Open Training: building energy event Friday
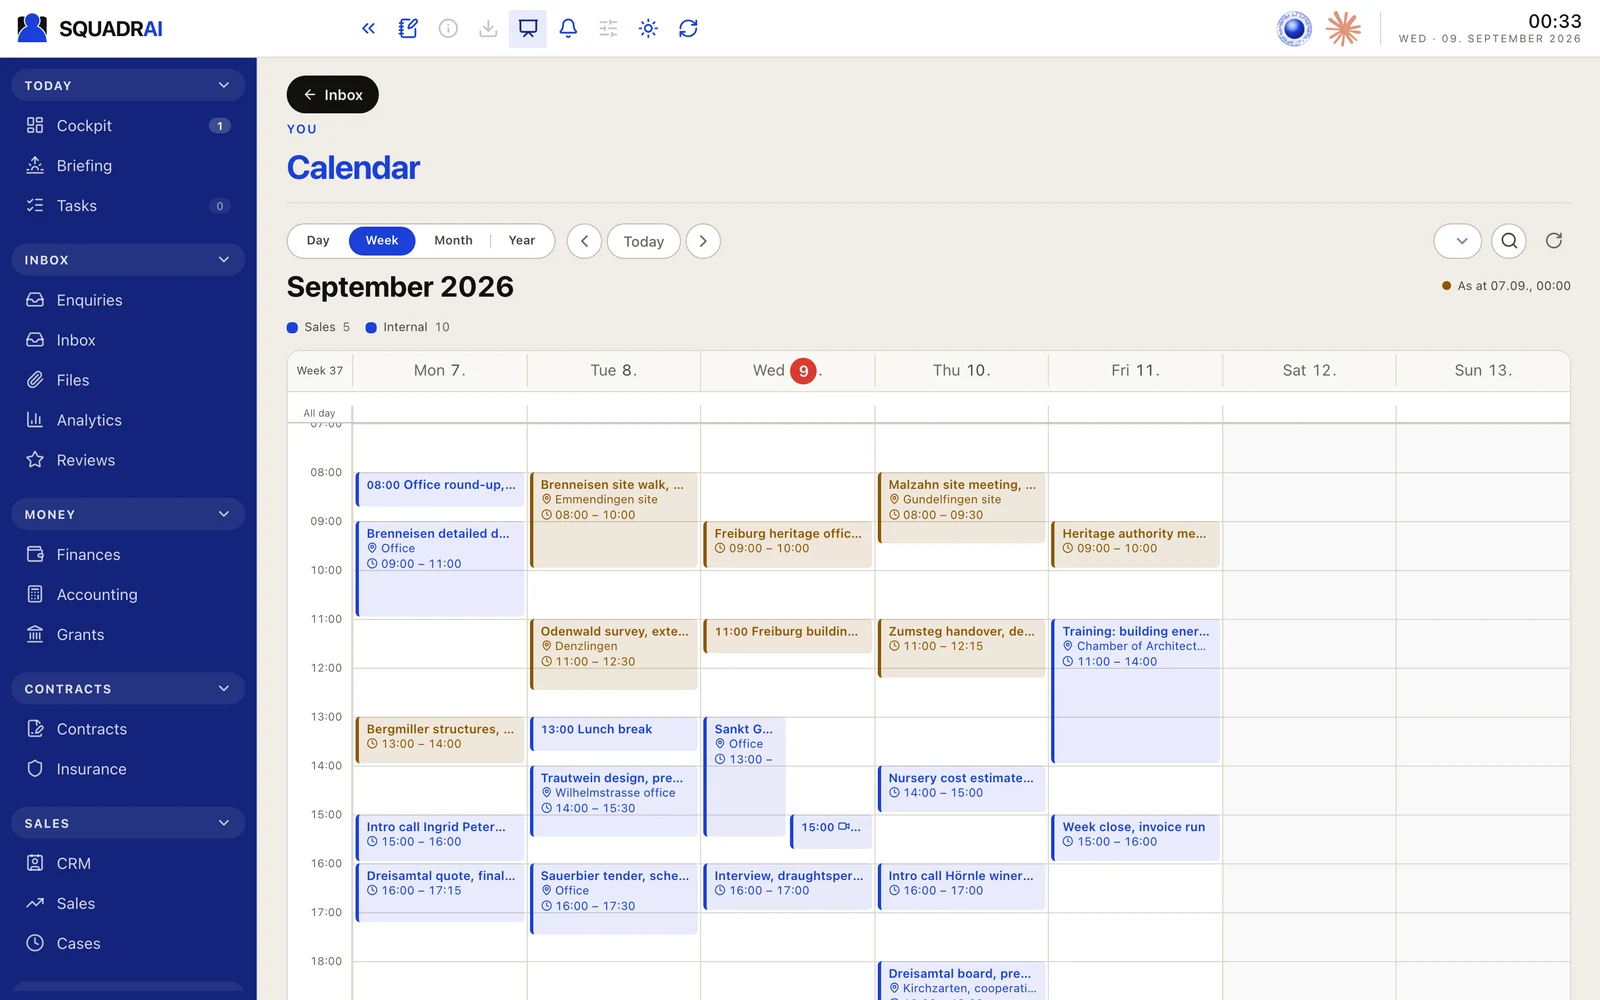Image resolution: width=1600 pixels, height=1000 pixels. click(x=1135, y=691)
